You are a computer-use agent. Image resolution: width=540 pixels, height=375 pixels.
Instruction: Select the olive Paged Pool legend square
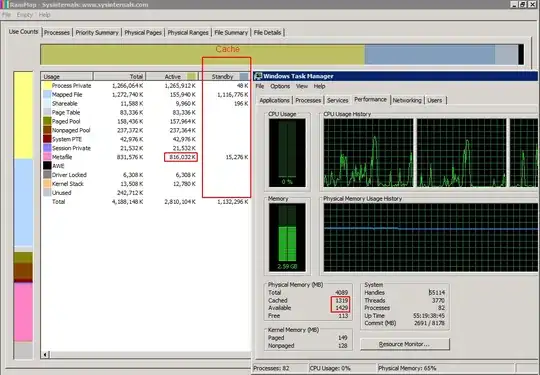[x=47, y=121]
